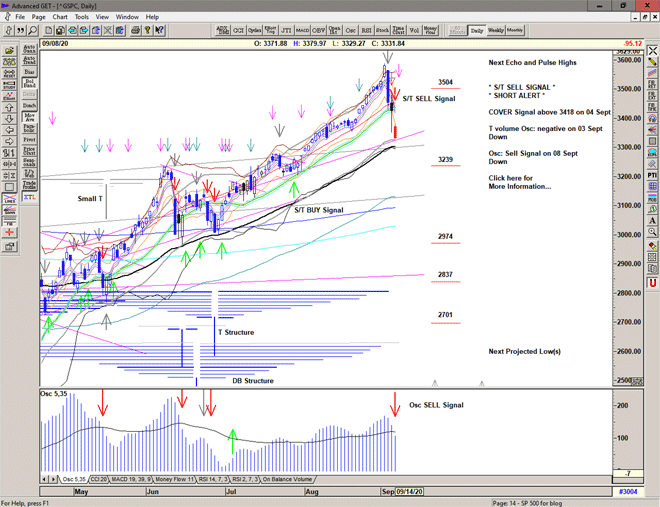660x507 pixels.
Task: Open the Chart menu
Action: point(60,17)
